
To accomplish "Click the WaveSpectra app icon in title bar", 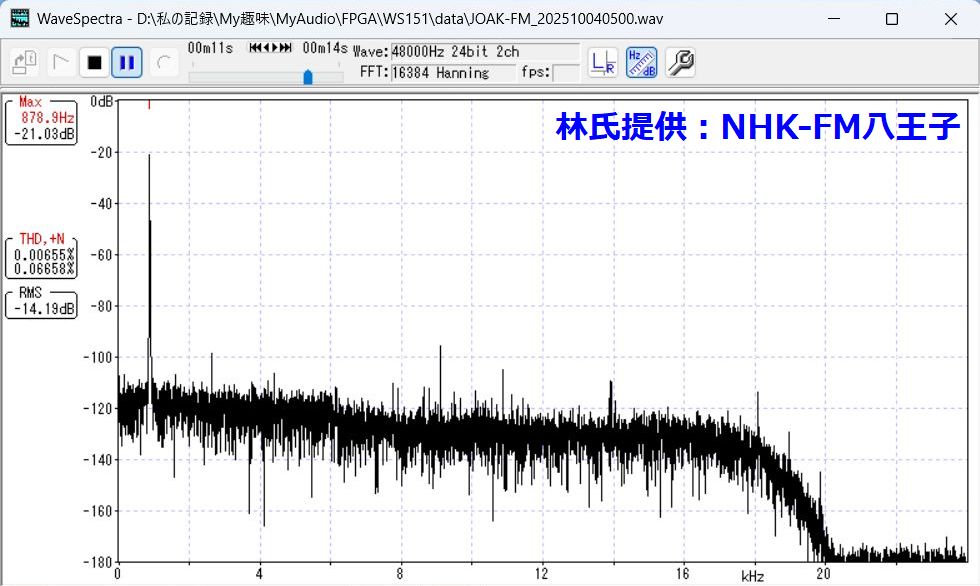I will tap(19, 19).
